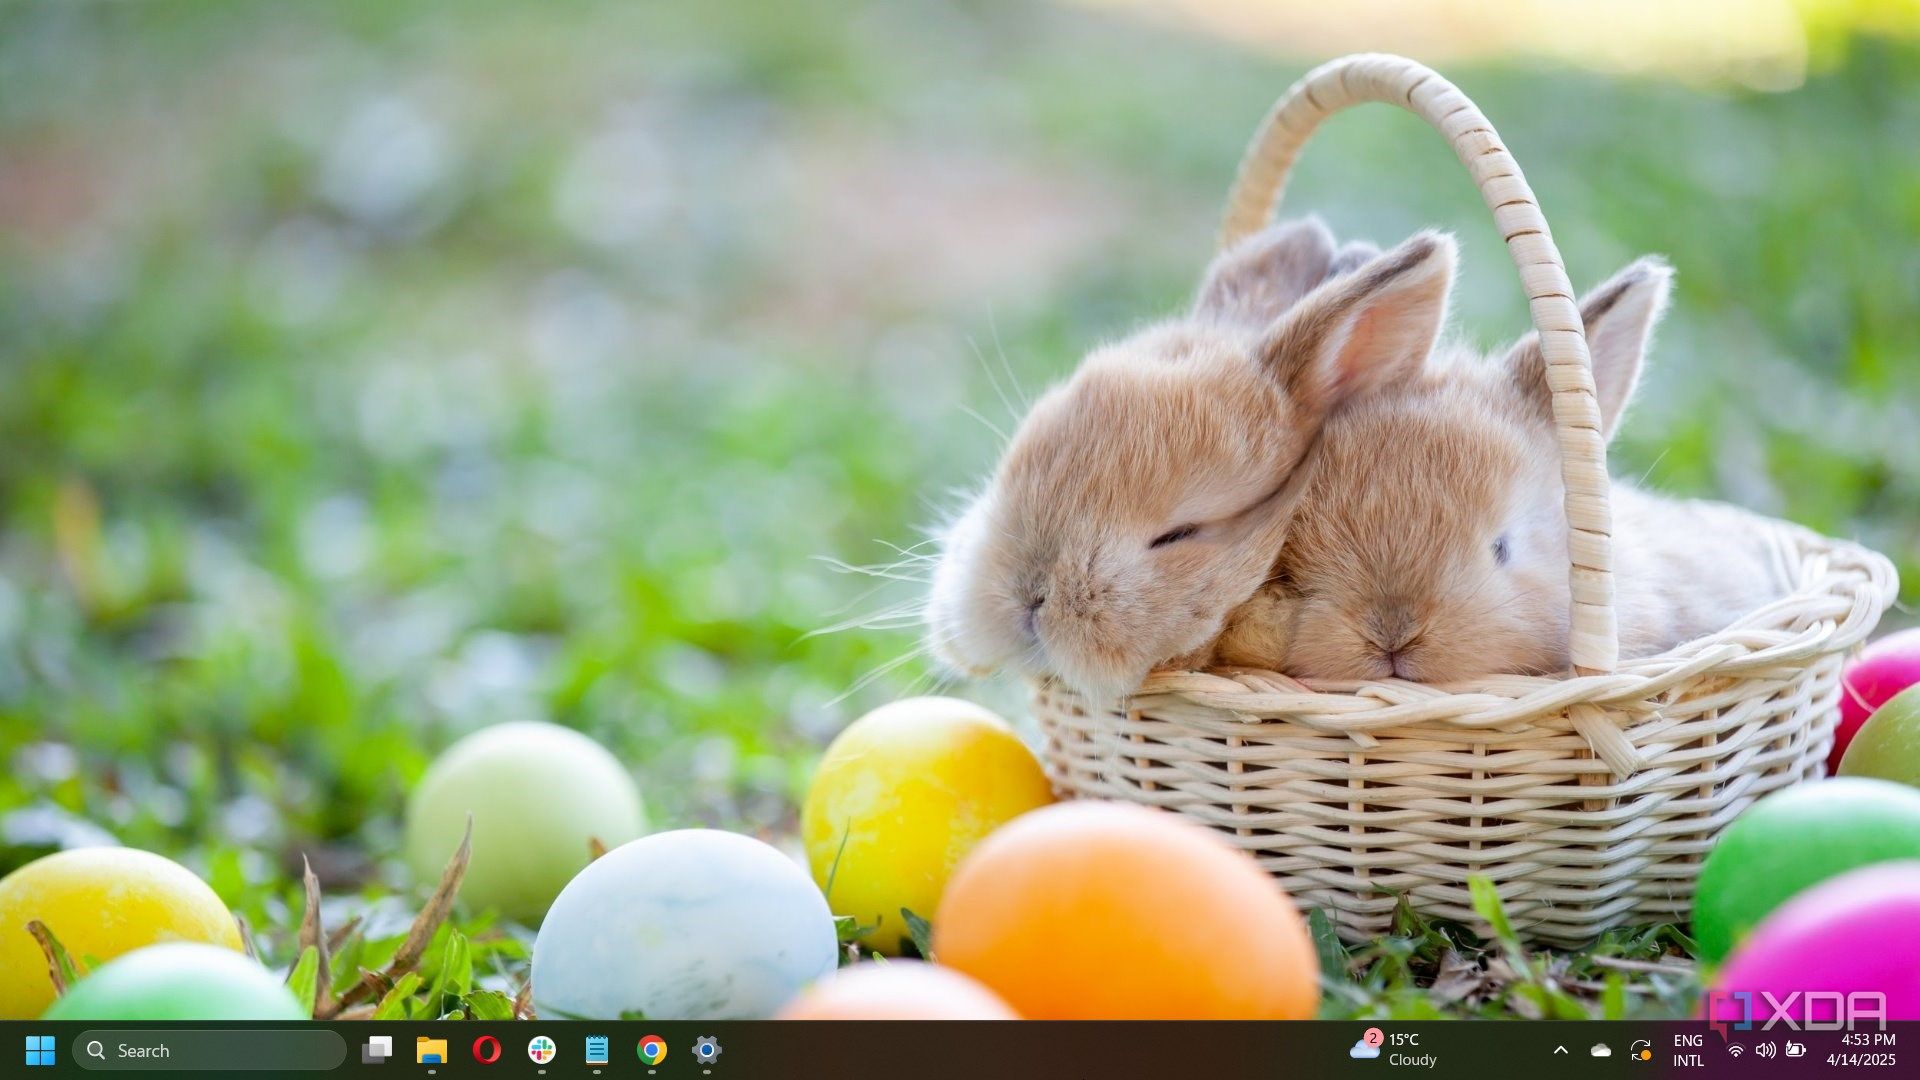This screenshot has width=1920, height=1080.
Task: Click the taskbar Search box
Action: click(x=209, y=1050)
